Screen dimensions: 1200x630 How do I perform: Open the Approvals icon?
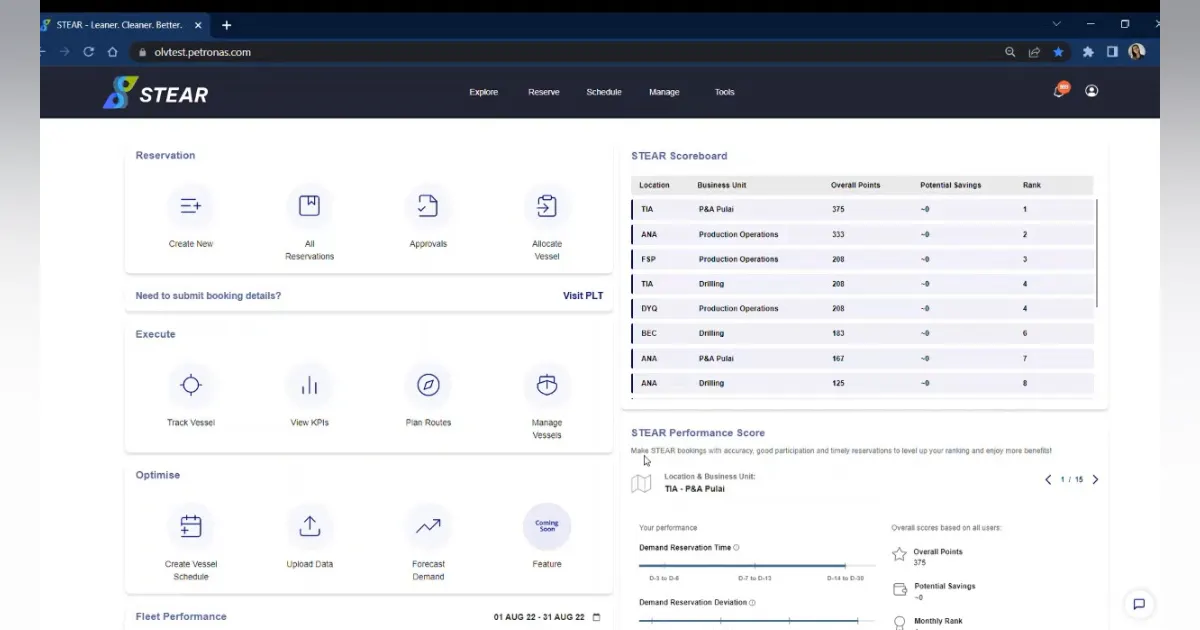click(428, 207)
